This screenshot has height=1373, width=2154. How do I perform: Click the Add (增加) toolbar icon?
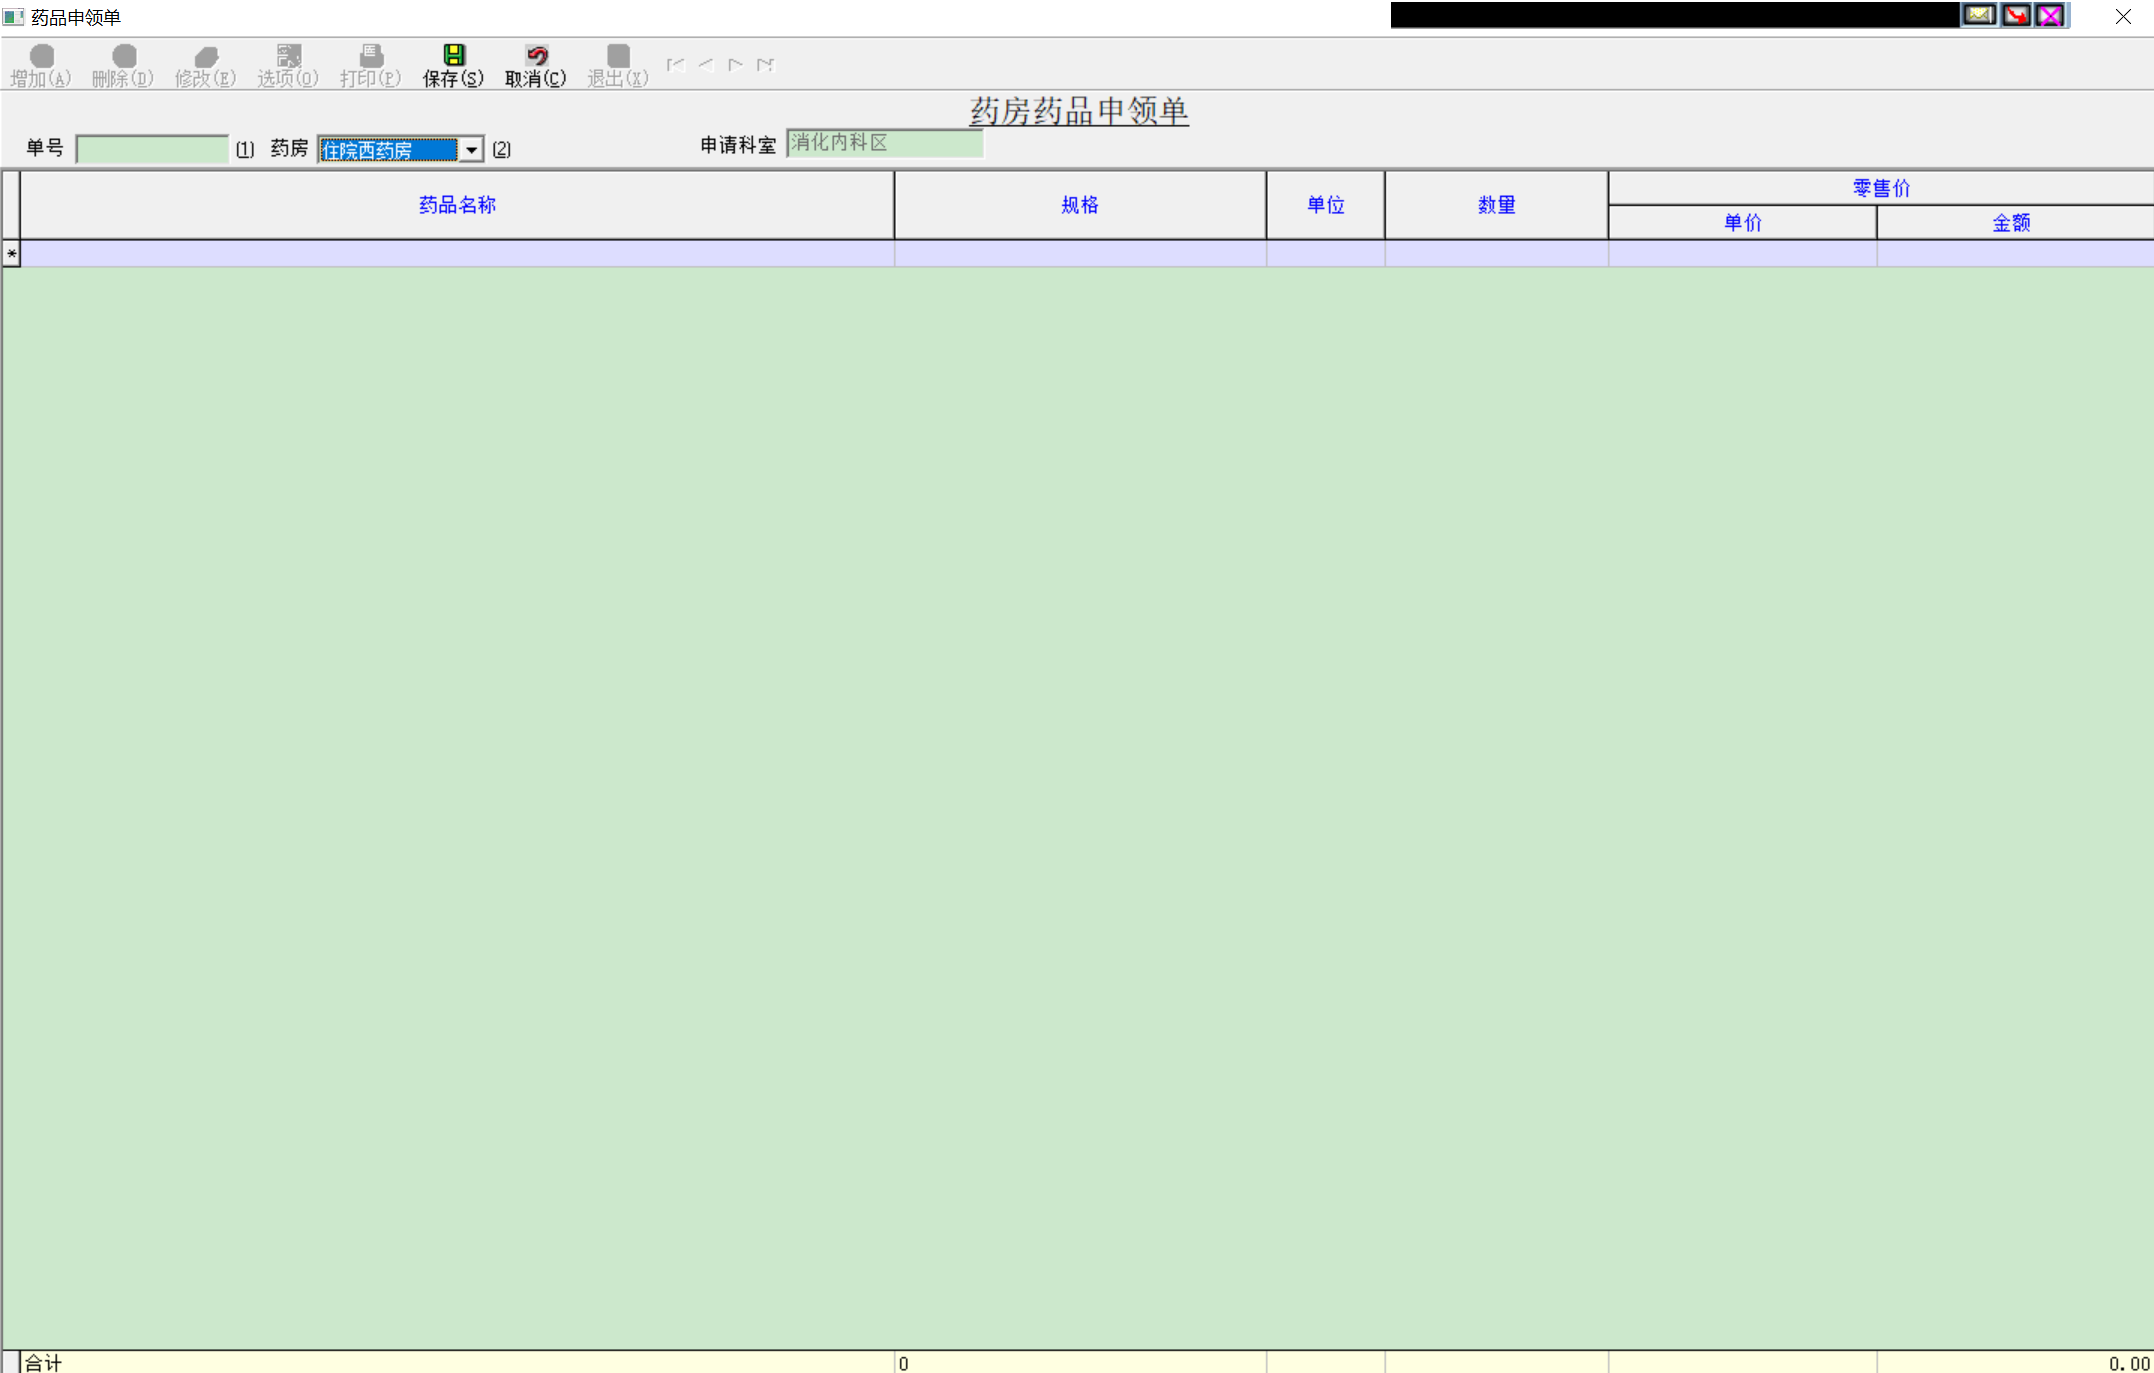(41, 56)
